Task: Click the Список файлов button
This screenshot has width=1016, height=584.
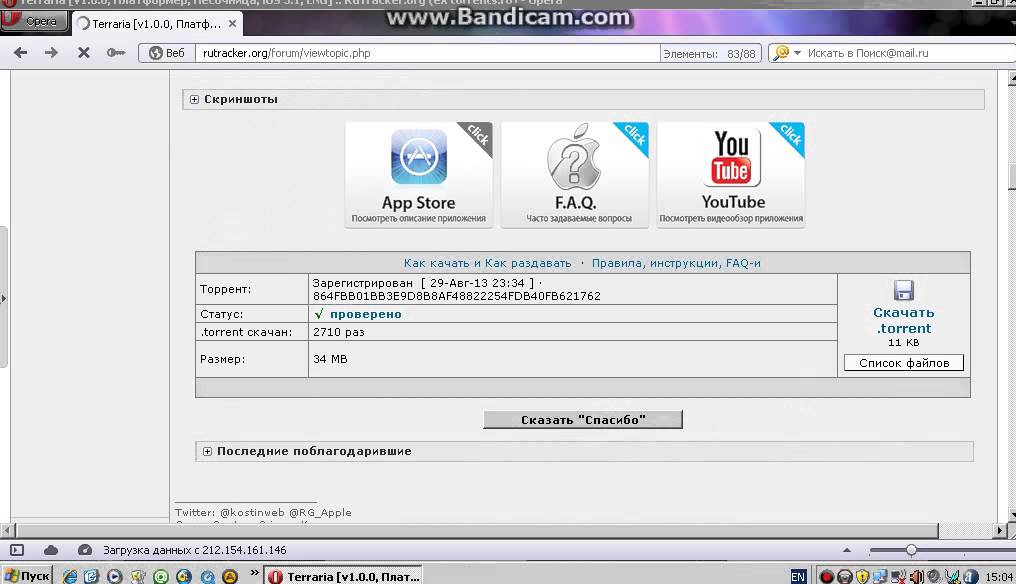Action: click(904, 363)
